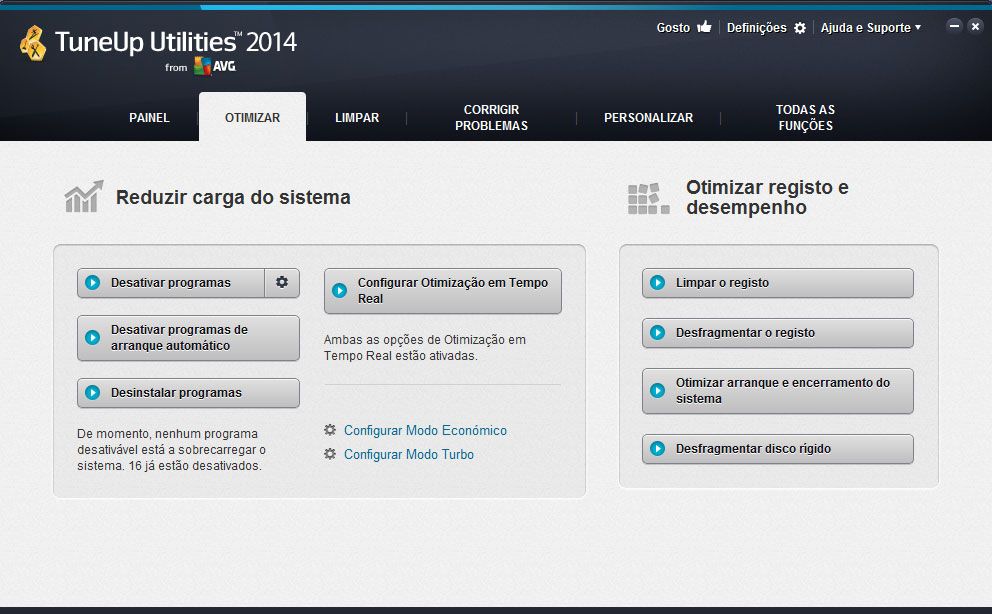Click the play icon on Desinstalar programas
The image size is (992, 614).
tap(93, 393)
